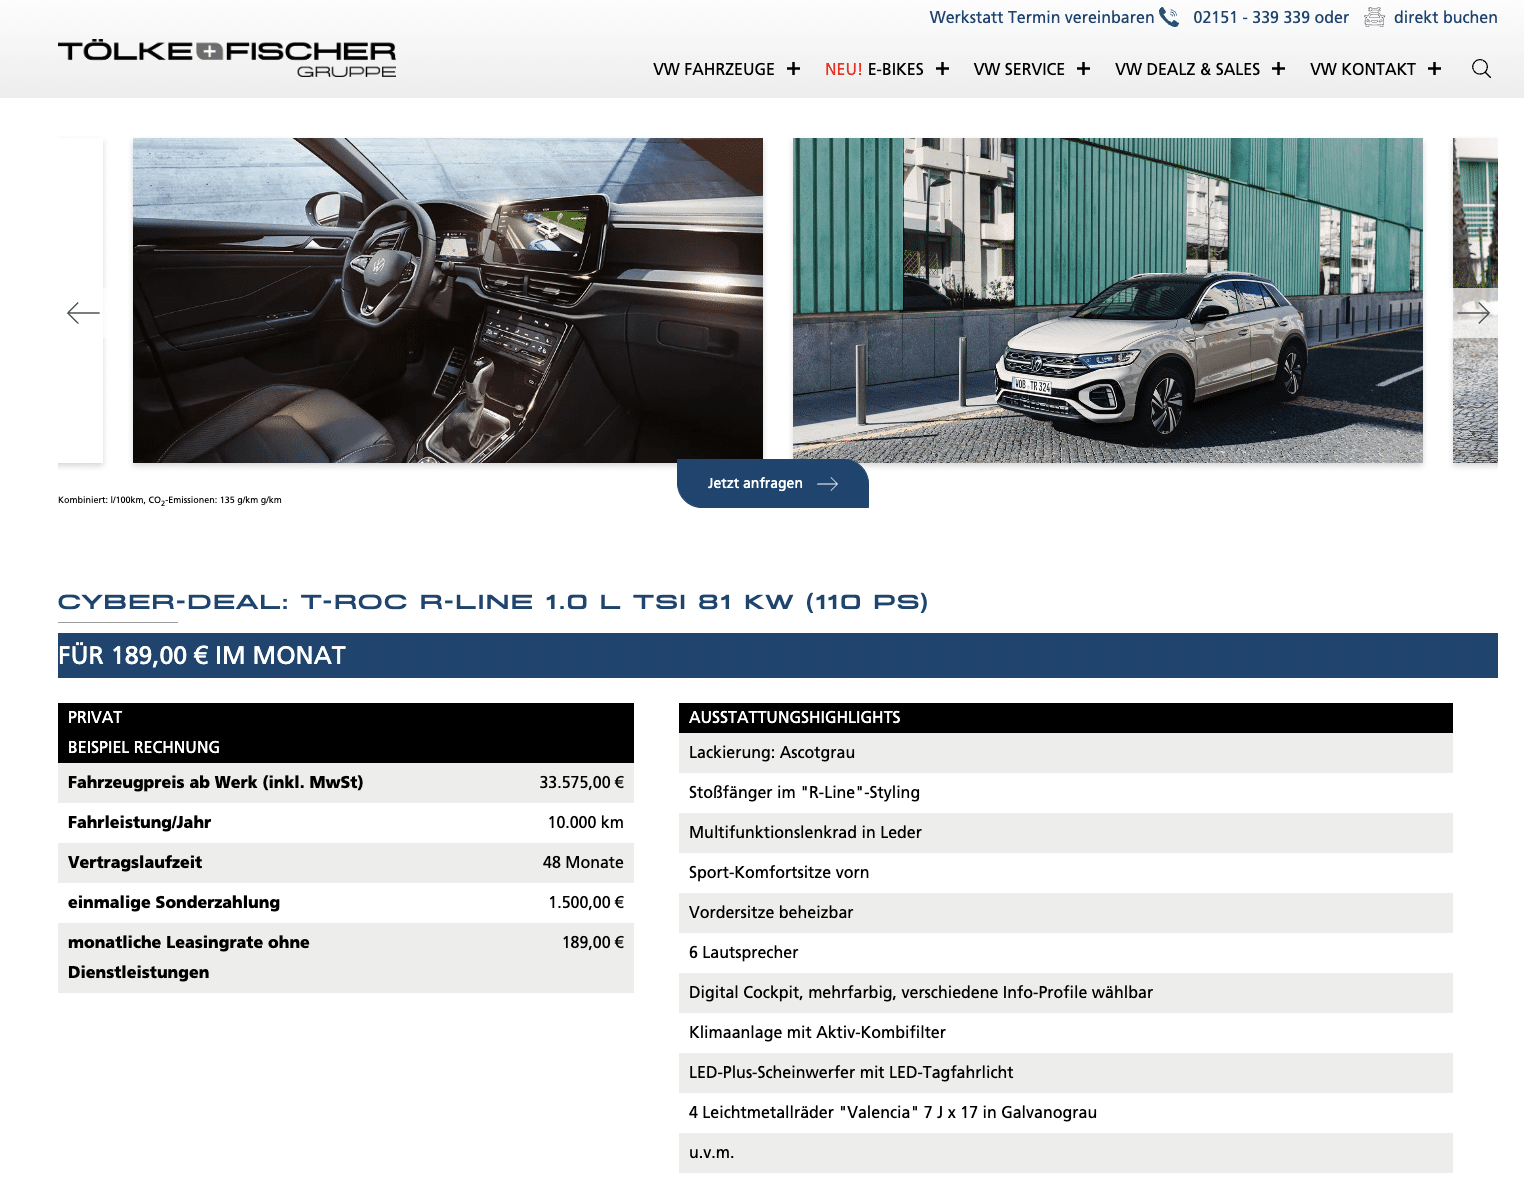Open the NEU! E-BIKES menu
Image resolution: width=1524 pixels, height=1198 pixels.
coord(874,69)
